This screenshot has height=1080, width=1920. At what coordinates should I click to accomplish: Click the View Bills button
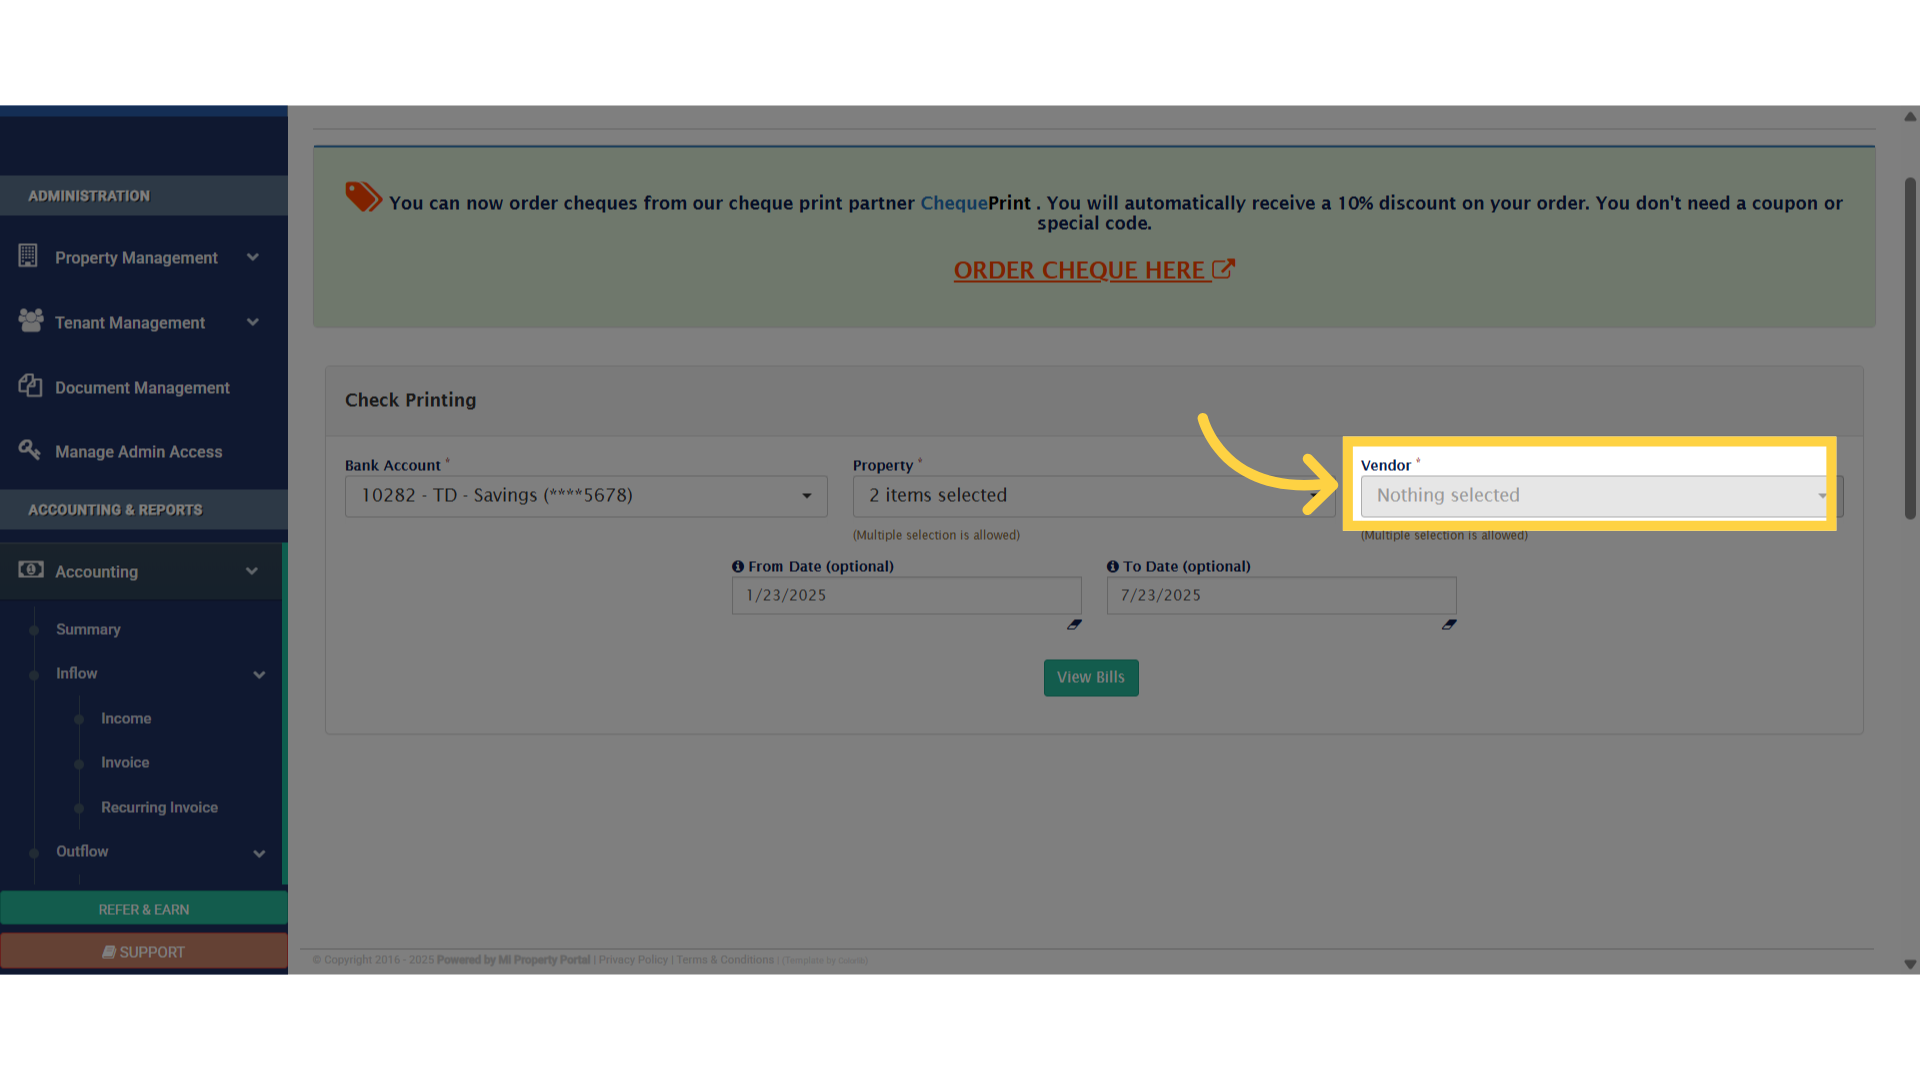[1090, 677]
